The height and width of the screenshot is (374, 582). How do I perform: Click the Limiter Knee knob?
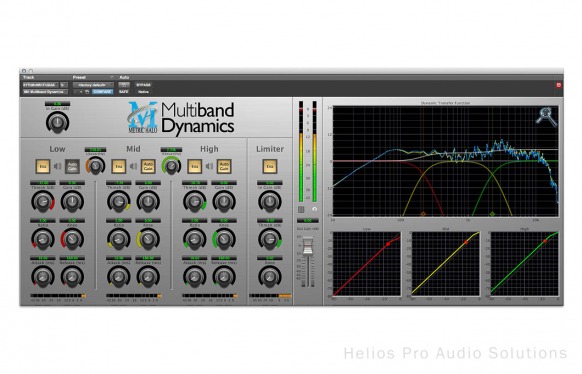[270, 277]
